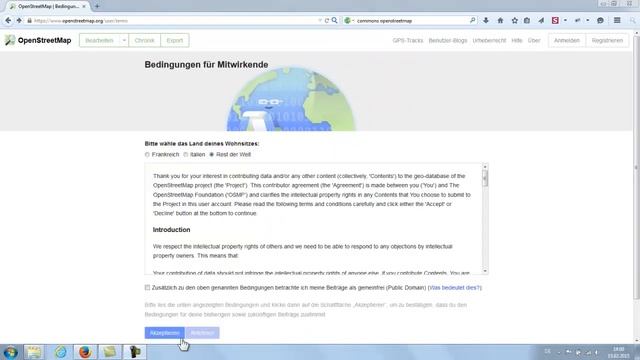Go back using the browser back arrow

click(x=8, y=20)
